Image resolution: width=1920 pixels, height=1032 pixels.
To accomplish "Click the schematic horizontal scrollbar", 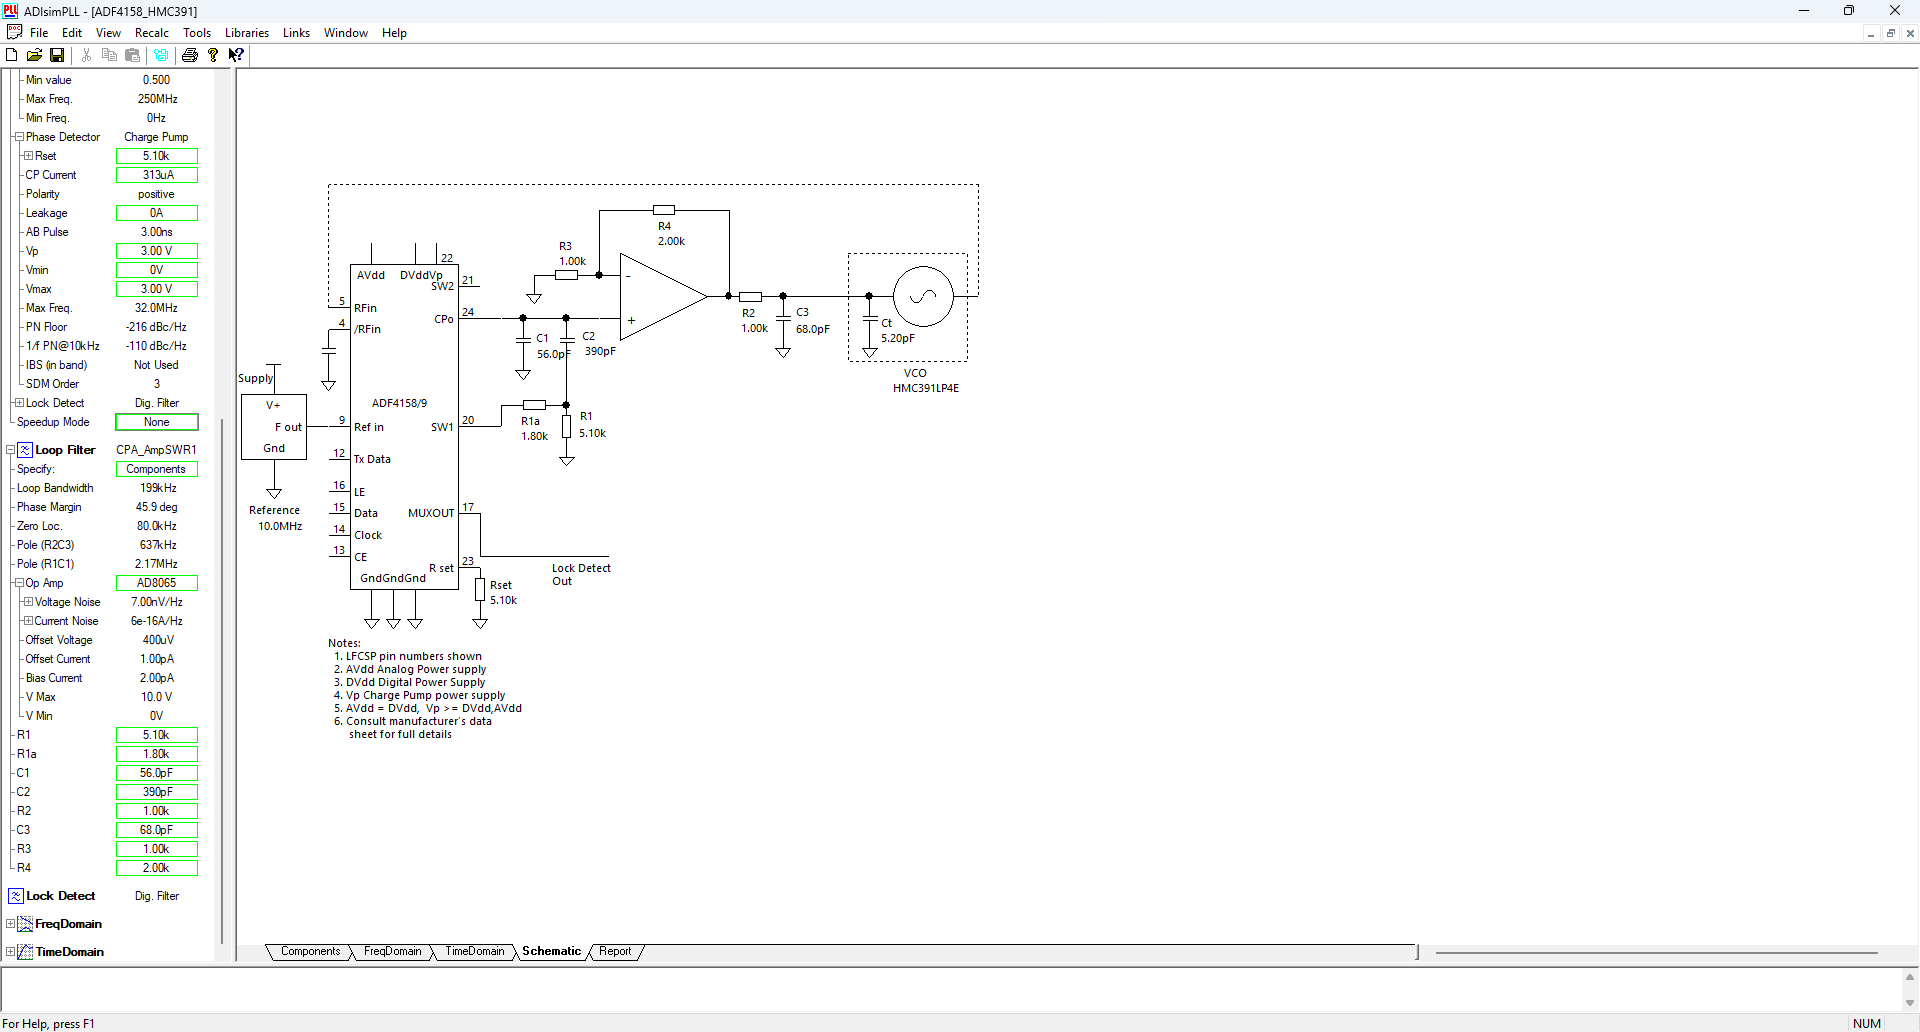I will click(x=1656, y=953).
